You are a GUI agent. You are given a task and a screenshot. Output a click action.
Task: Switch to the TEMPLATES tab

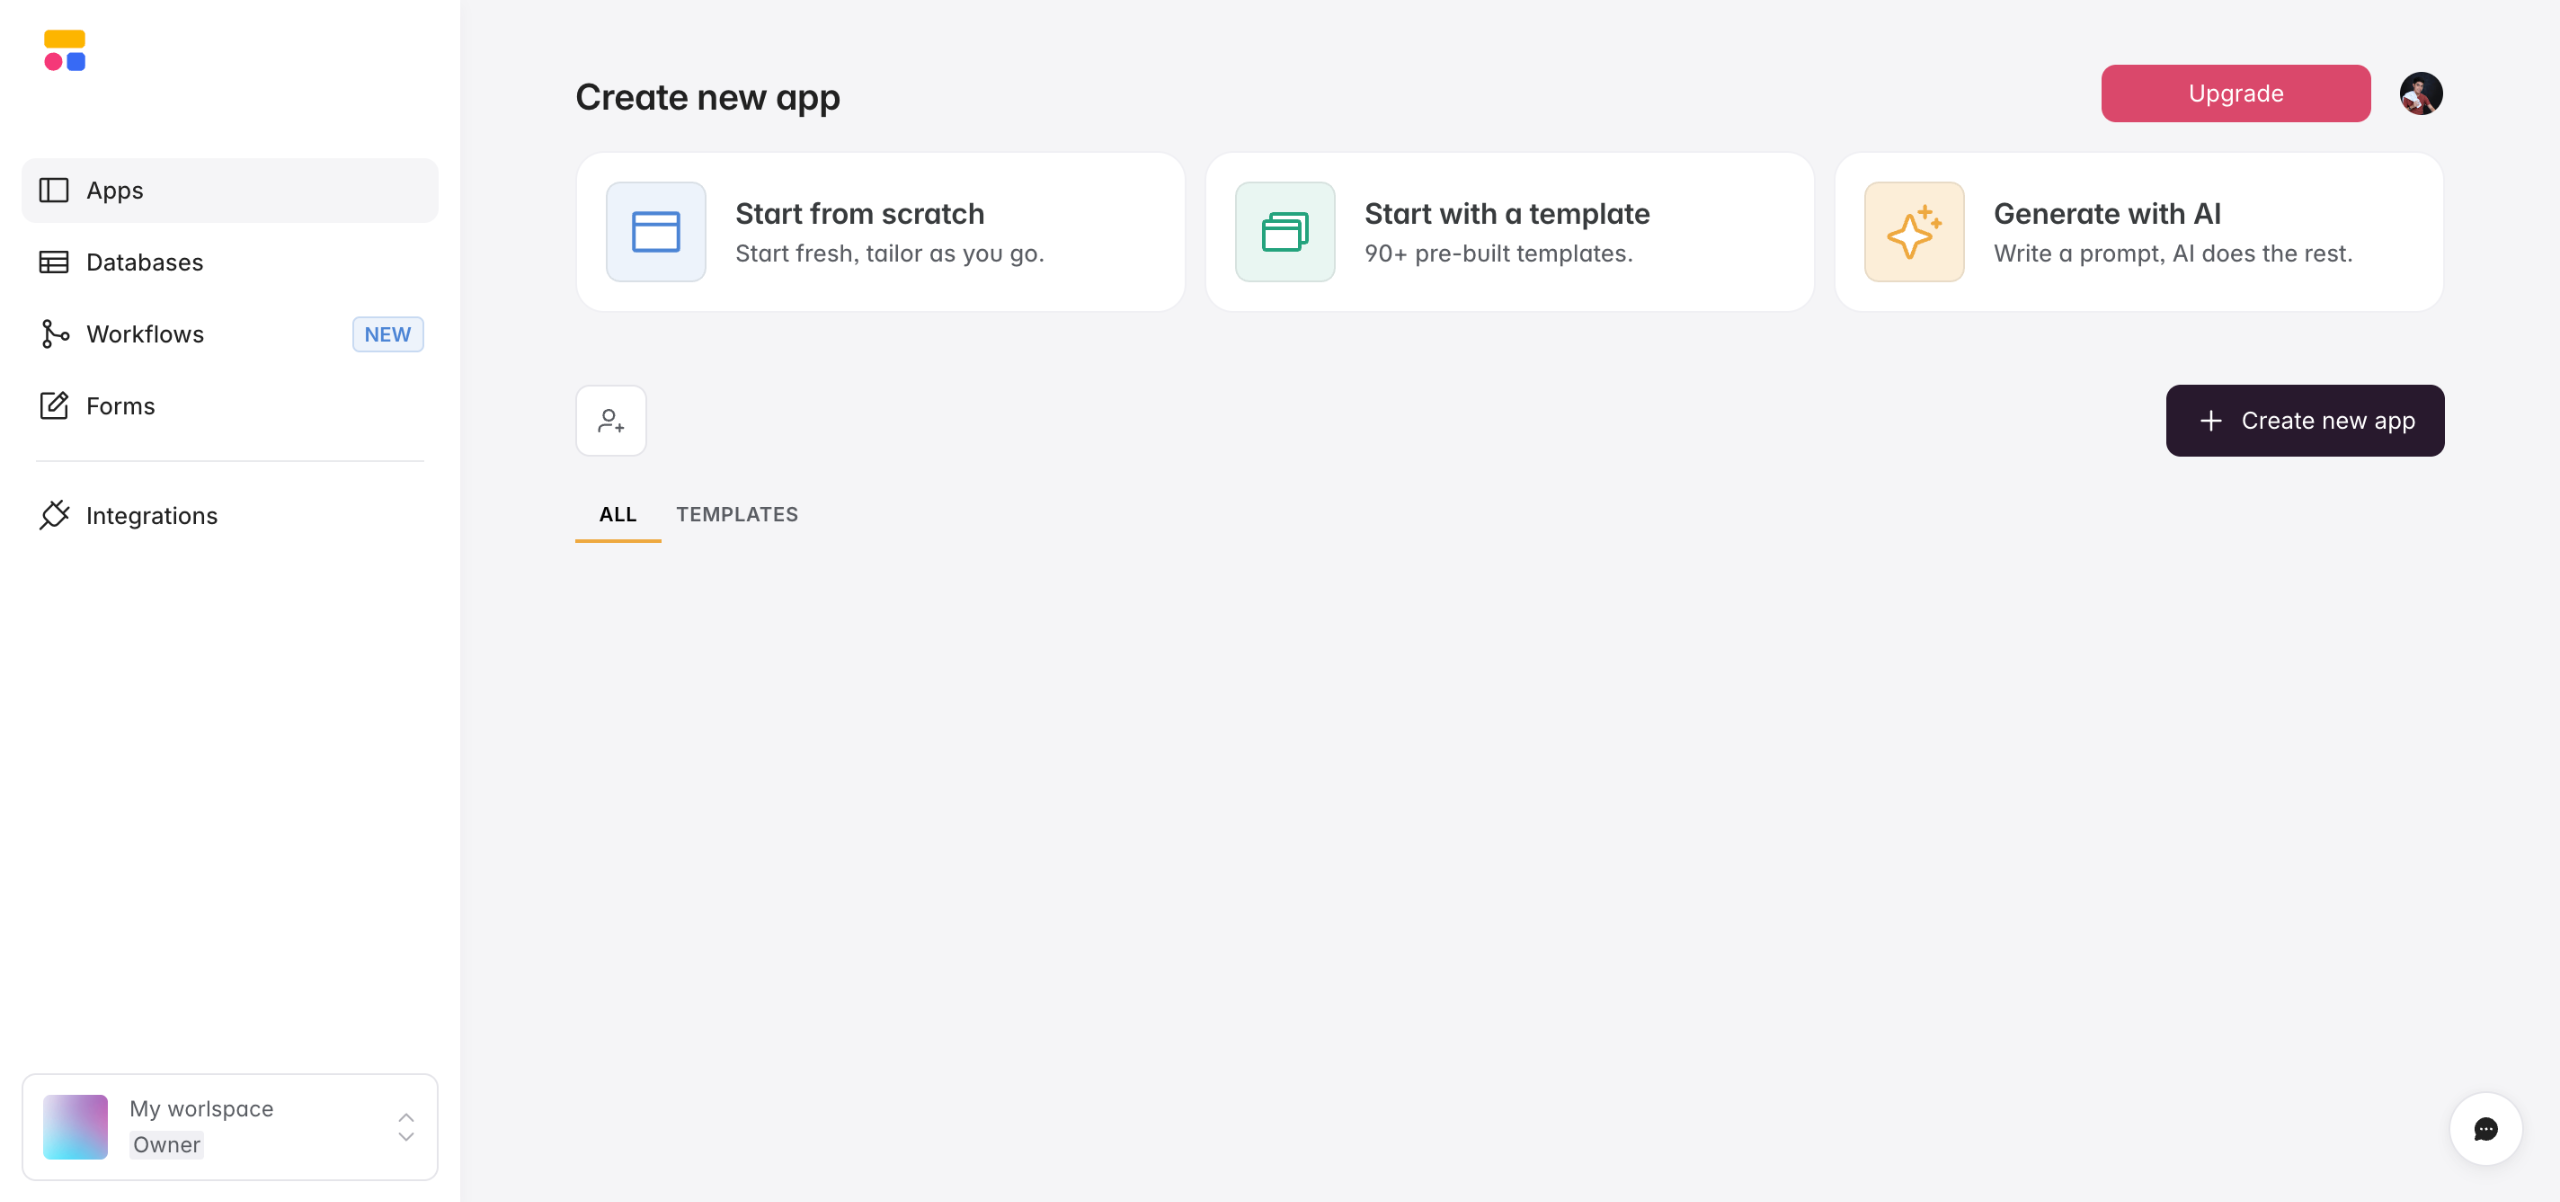click(737, 514)
